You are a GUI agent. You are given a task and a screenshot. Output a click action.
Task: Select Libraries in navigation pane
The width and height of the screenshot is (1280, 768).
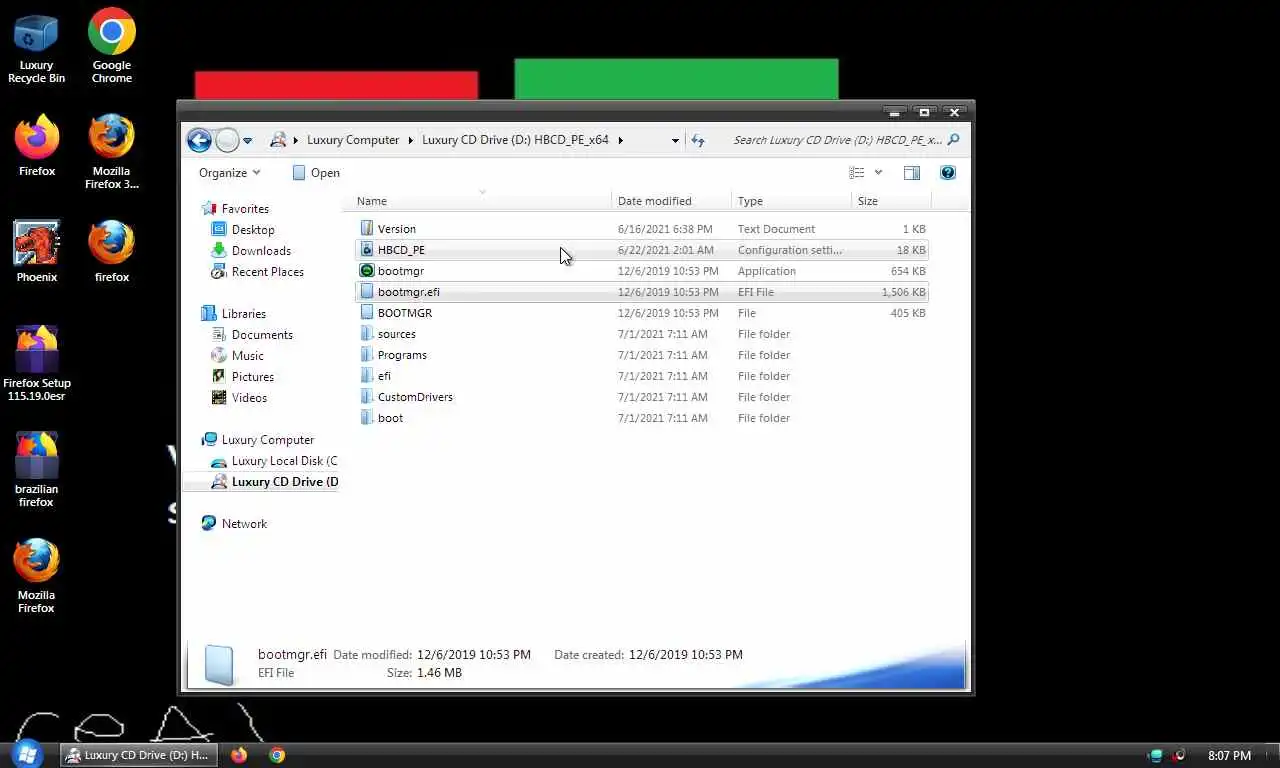coord(243,314)
